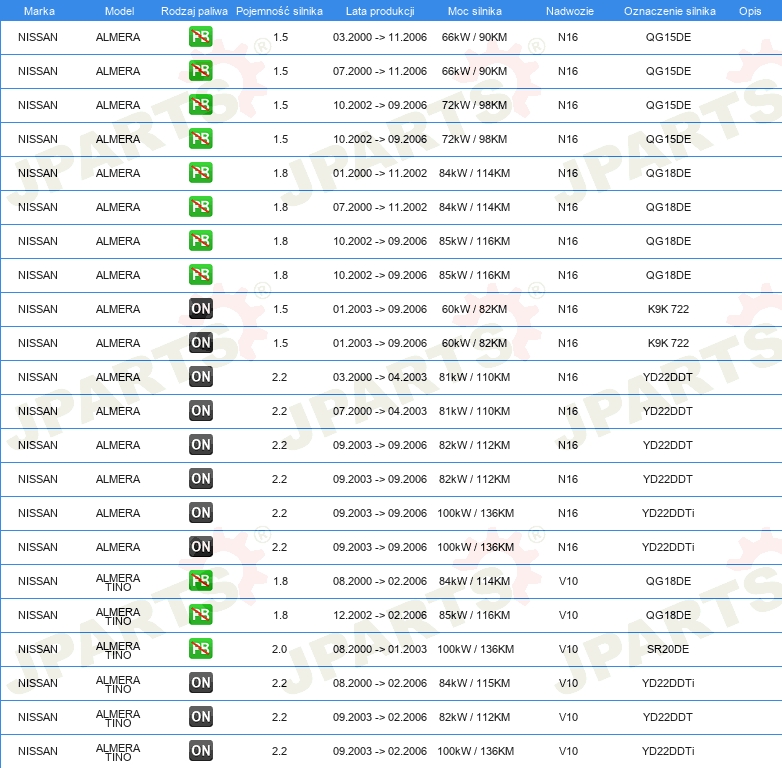Click diesel ON icon in 07.2000 -> 04.2003 row

(x=200, y=410)
